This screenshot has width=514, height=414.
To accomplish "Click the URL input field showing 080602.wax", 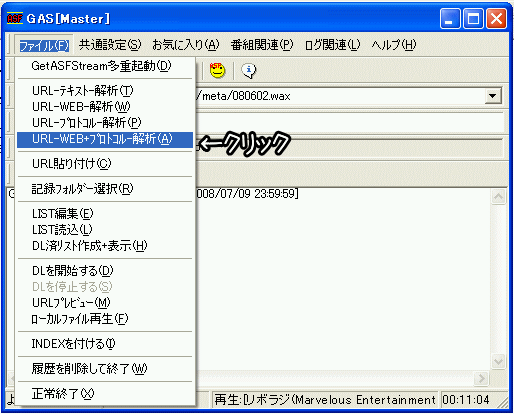I will (x=340, y=96).
